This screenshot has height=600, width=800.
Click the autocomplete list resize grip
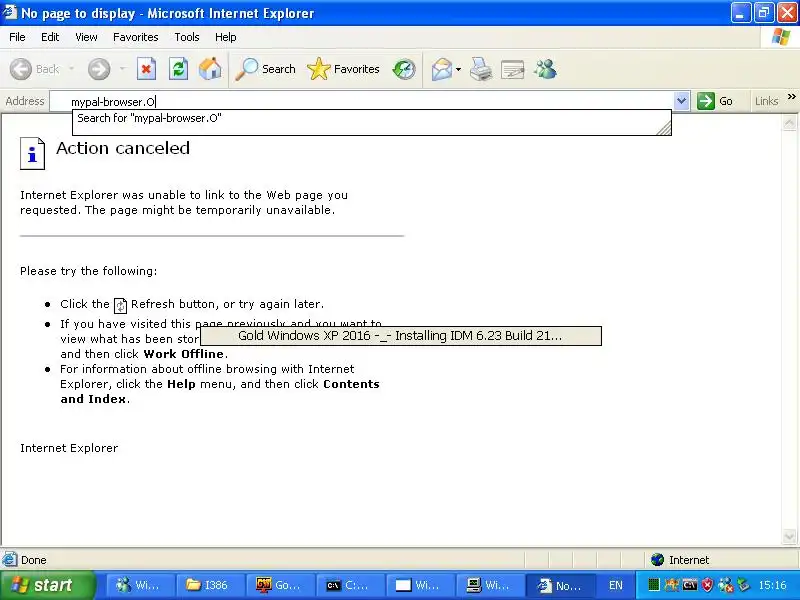(664, 129)
